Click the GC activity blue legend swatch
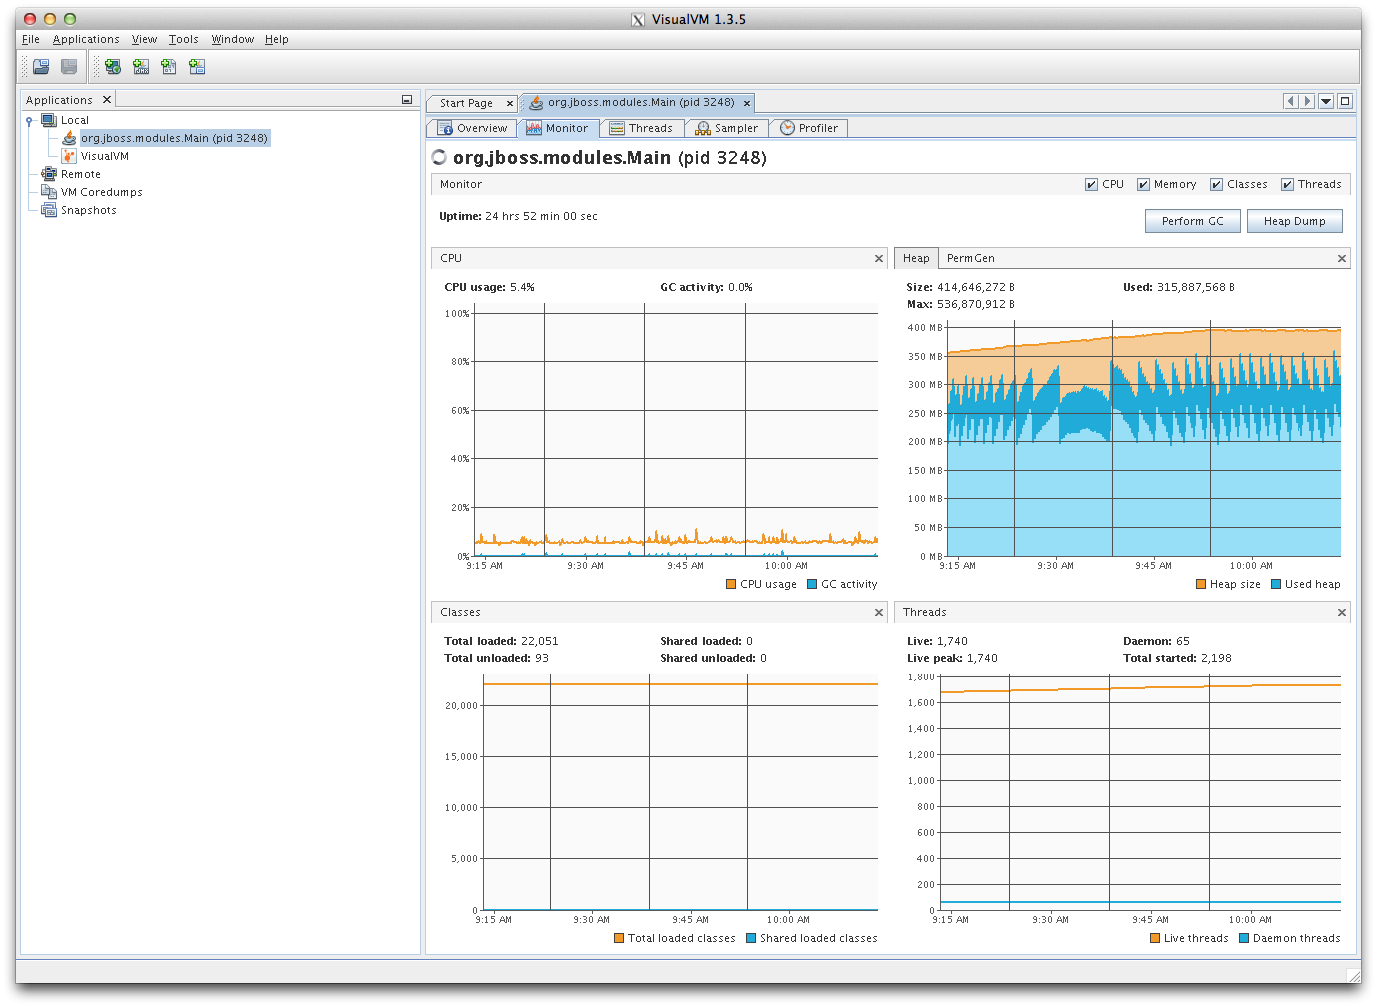The height and width of the screenshot is (1007, 1377). (x=812, y=584)
